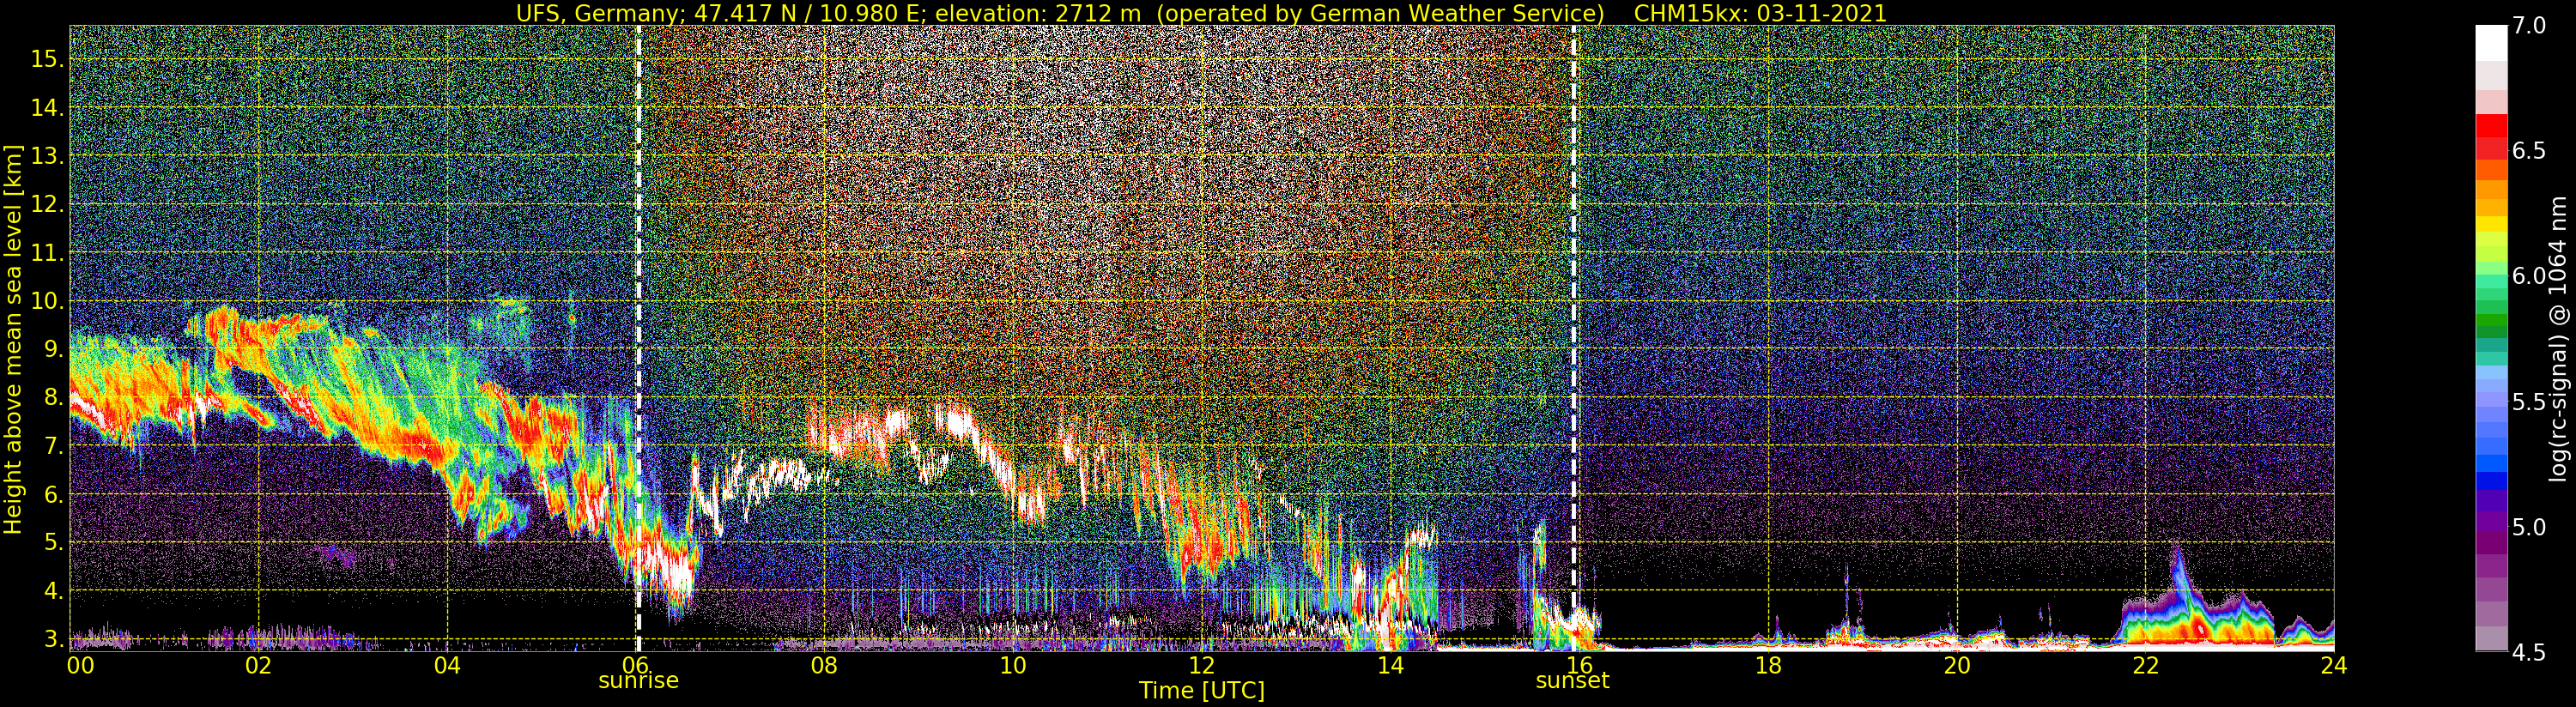The image size is (2576, 707).
Task: Click the y-axis tick label '8.'
Action: (x=53, y=398)
